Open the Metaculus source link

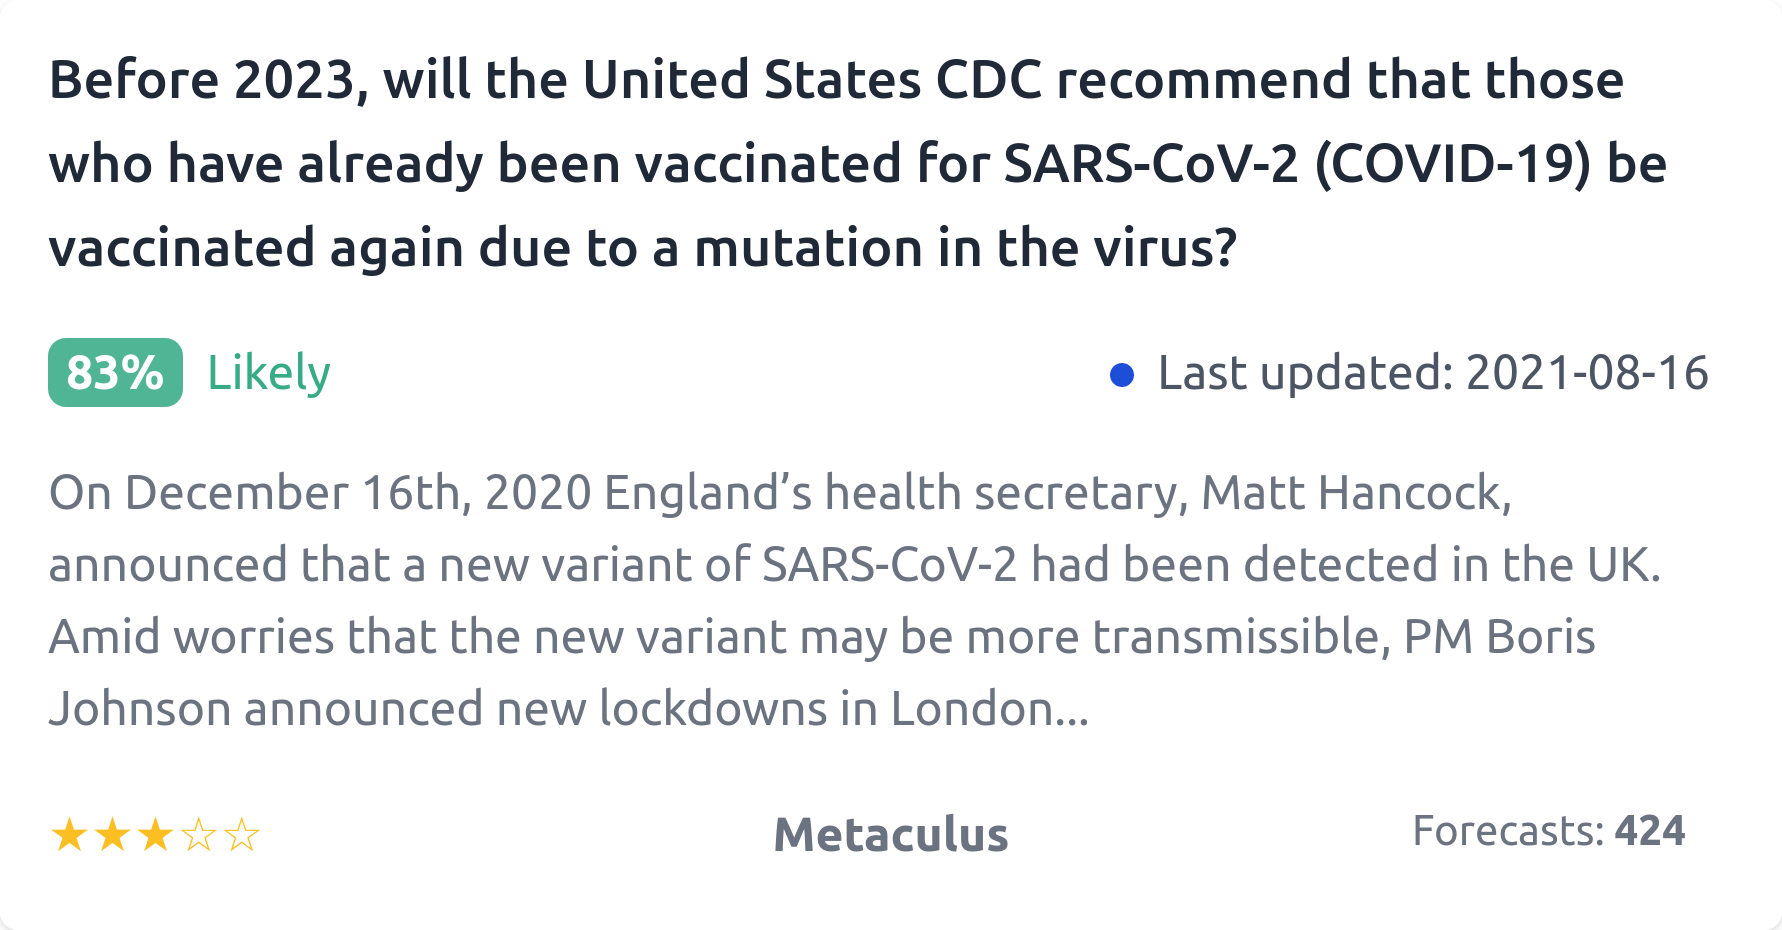890,834
